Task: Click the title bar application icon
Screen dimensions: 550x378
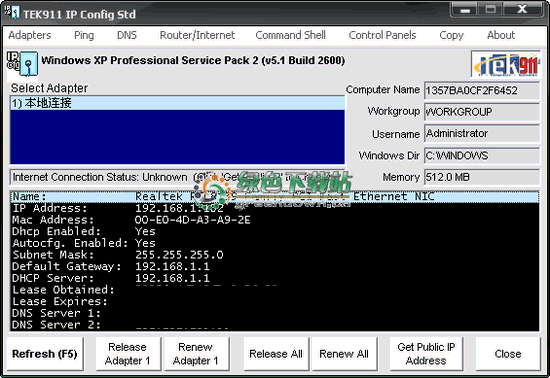Action: (x=12, y=12)
